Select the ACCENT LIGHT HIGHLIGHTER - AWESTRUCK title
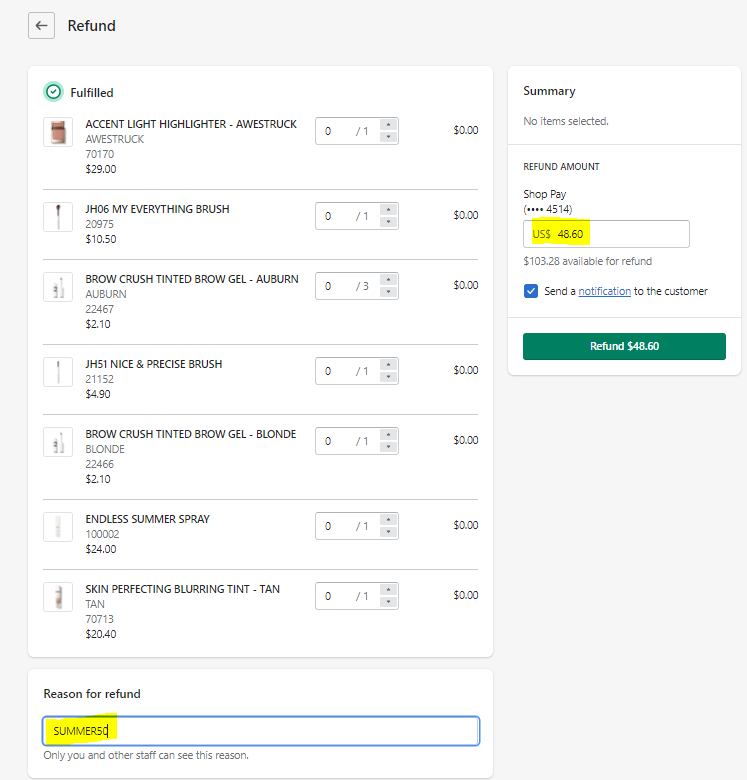 click(191, 124)
